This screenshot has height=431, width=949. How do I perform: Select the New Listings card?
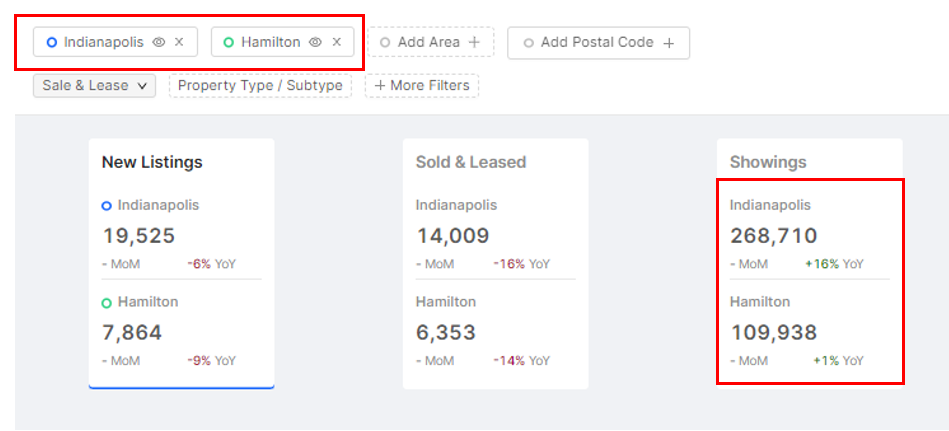[182, 264]
